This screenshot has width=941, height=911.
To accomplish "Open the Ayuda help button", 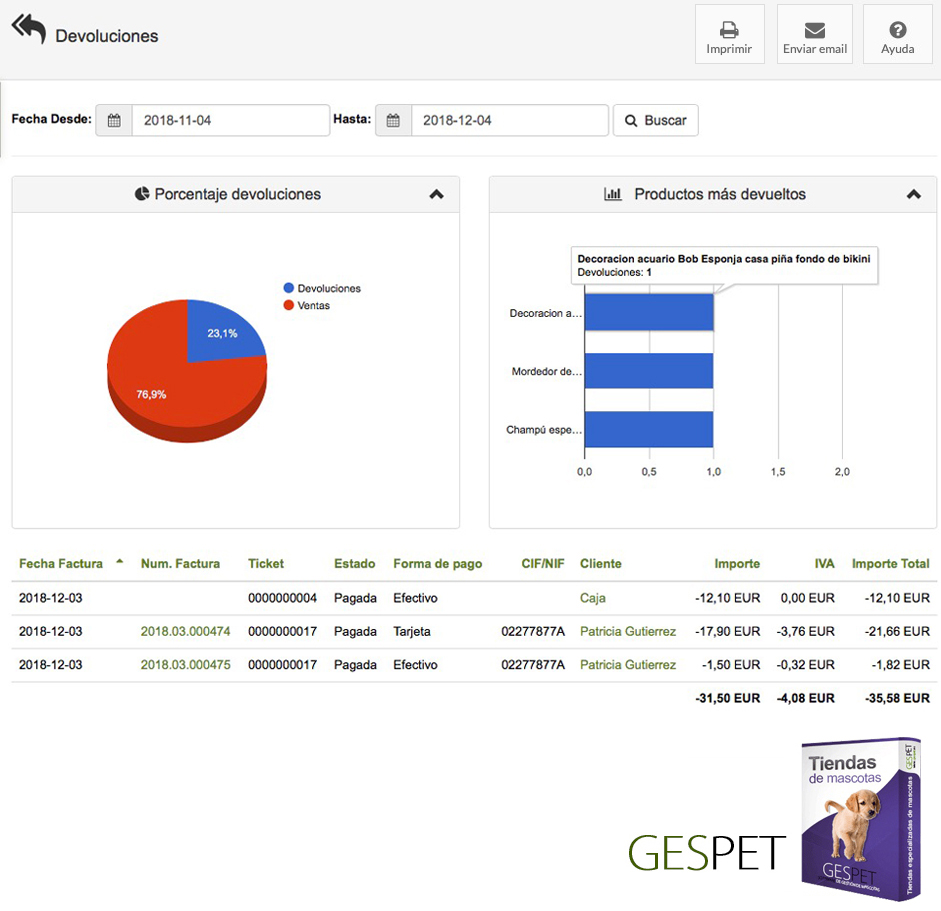I will 897,35.
